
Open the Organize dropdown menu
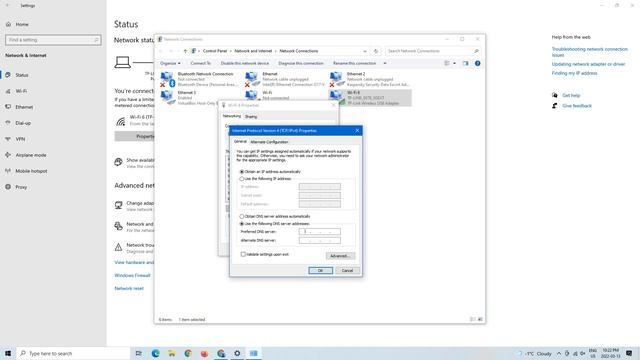click(x=170, y=63)
